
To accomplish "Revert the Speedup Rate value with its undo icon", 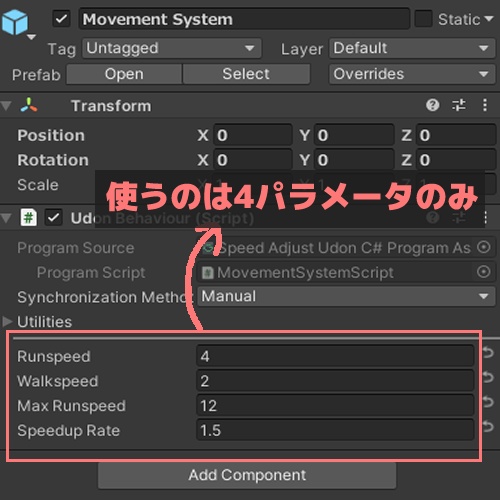I will 488,426.
